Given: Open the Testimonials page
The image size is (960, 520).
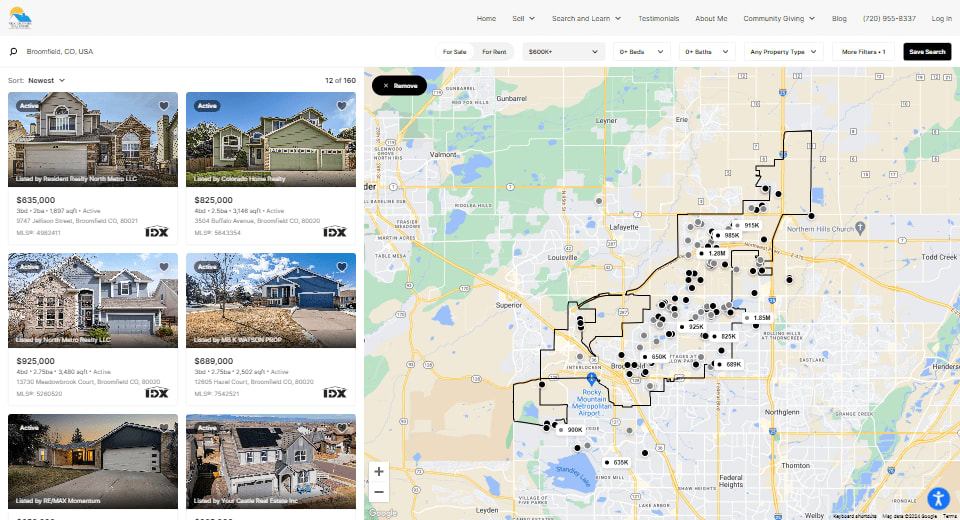Looking at the screenshot, I should click(x=658, y=18).
